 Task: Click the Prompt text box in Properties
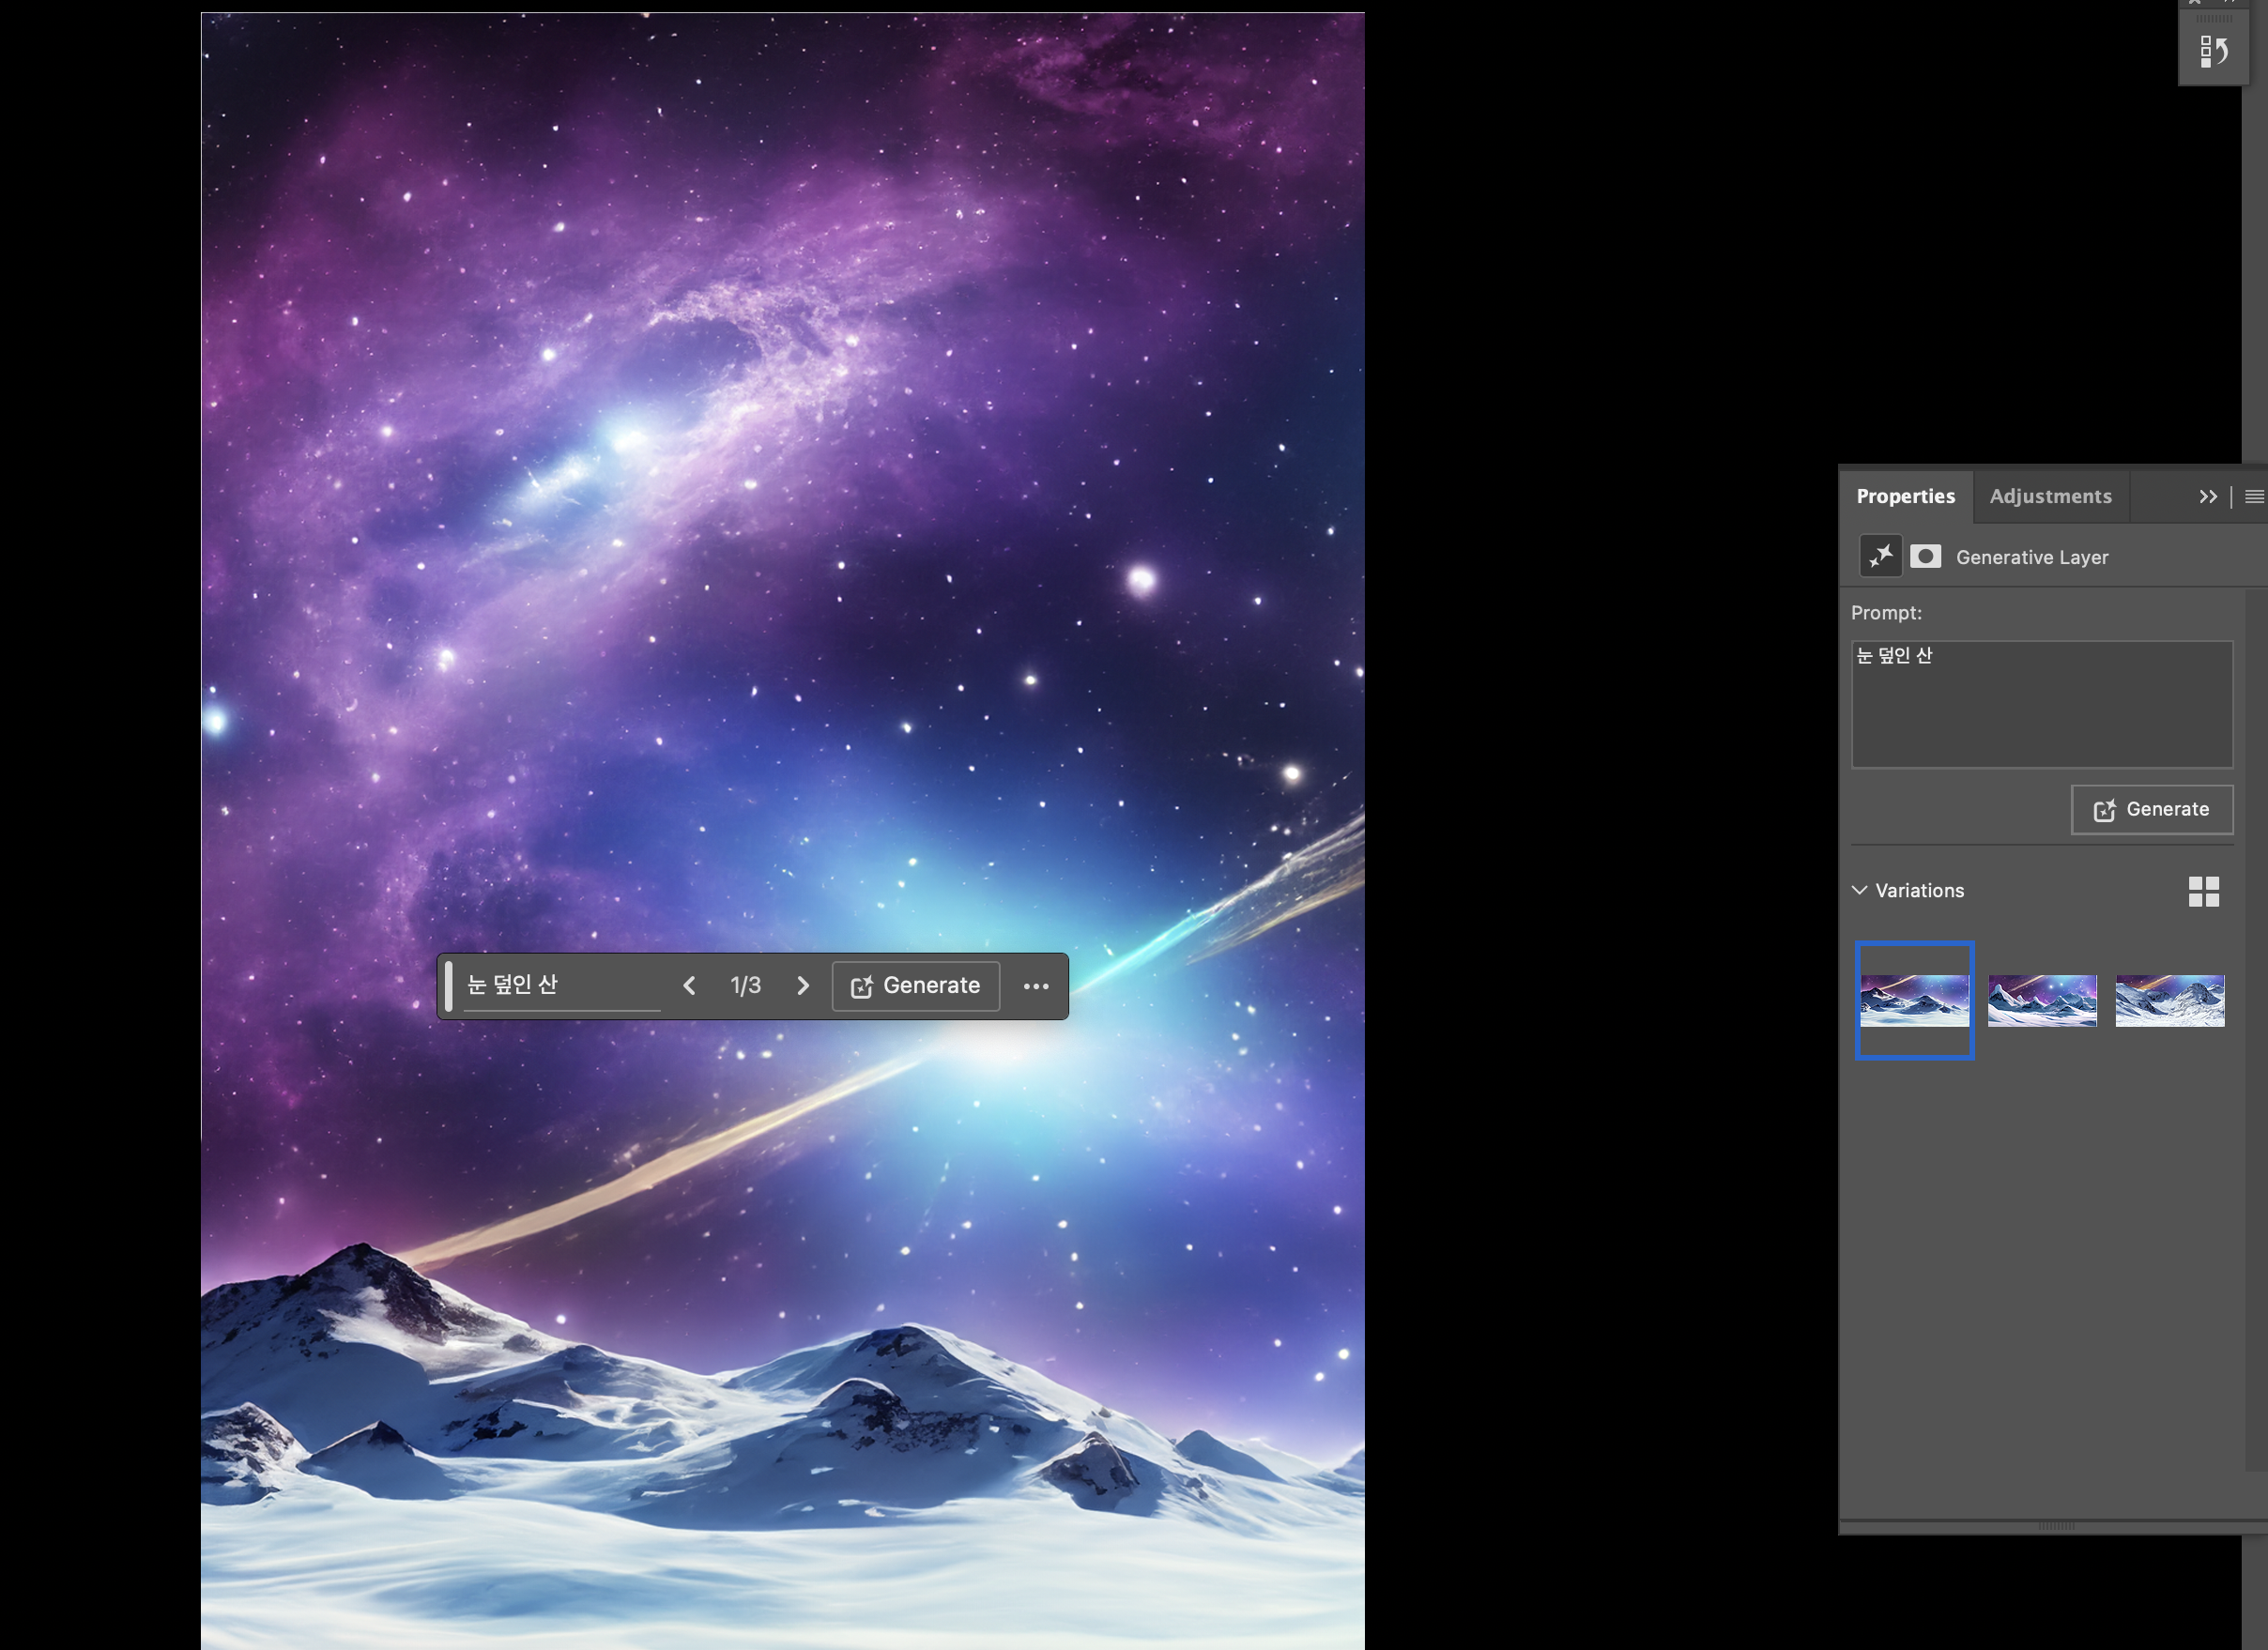[x=2041, y=704]
